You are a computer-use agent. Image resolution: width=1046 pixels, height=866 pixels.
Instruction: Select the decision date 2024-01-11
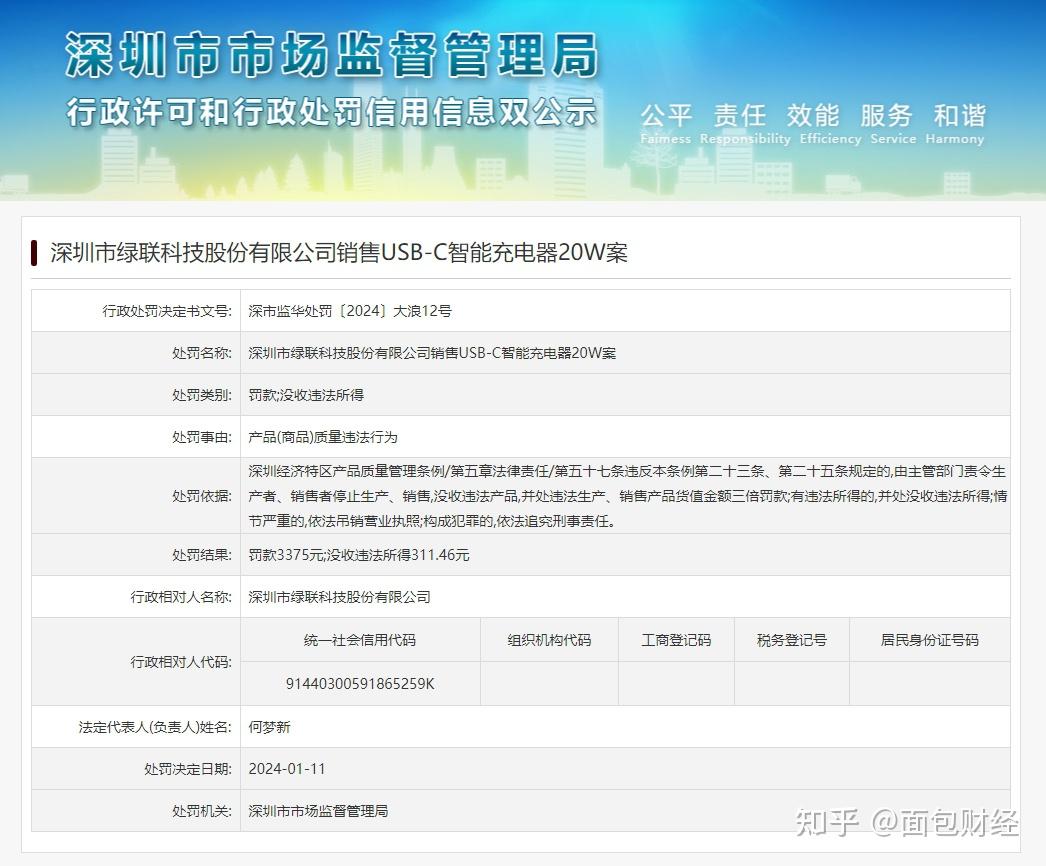pyautogui.click(x=287, y=769)
